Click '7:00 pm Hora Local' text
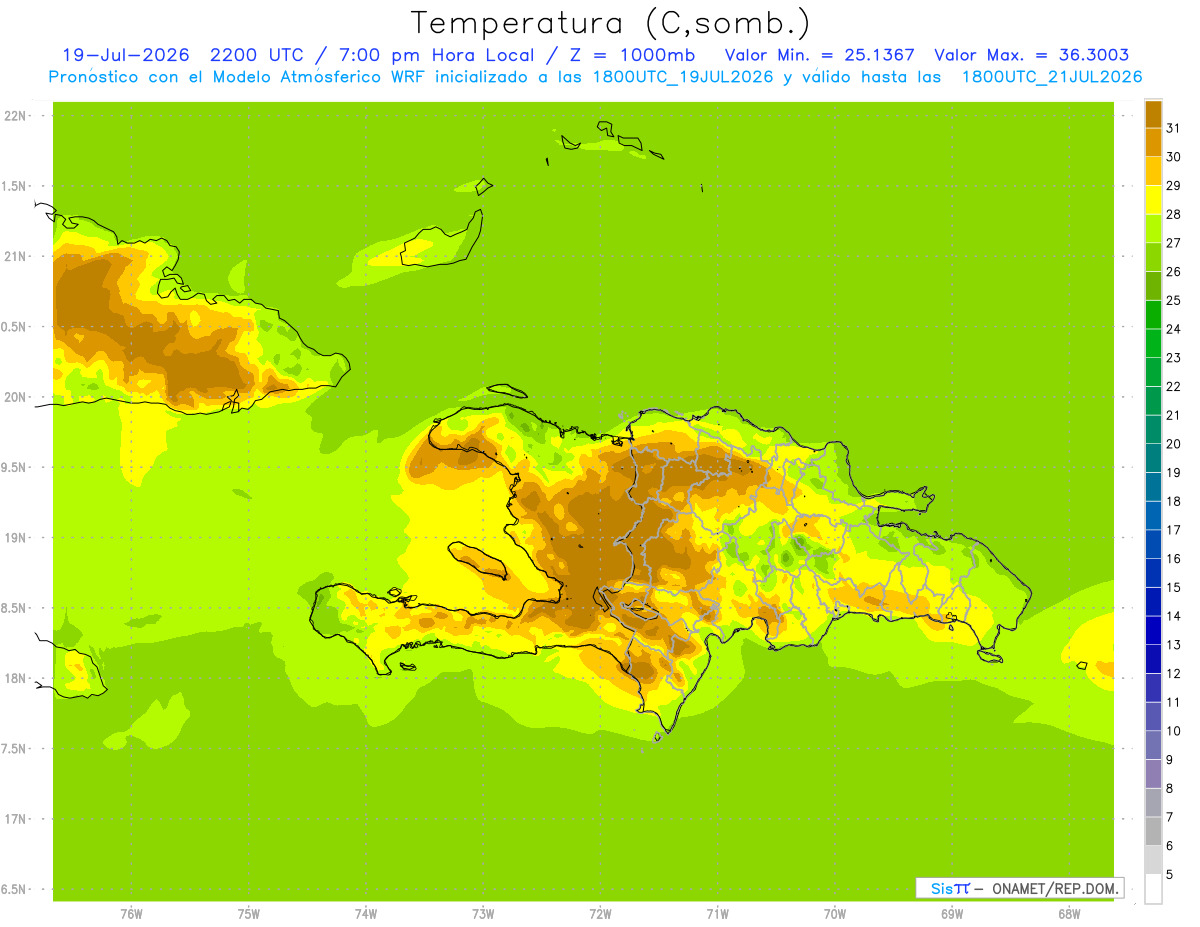Viewport: 1200px width, 927px height. pos(436,55)
